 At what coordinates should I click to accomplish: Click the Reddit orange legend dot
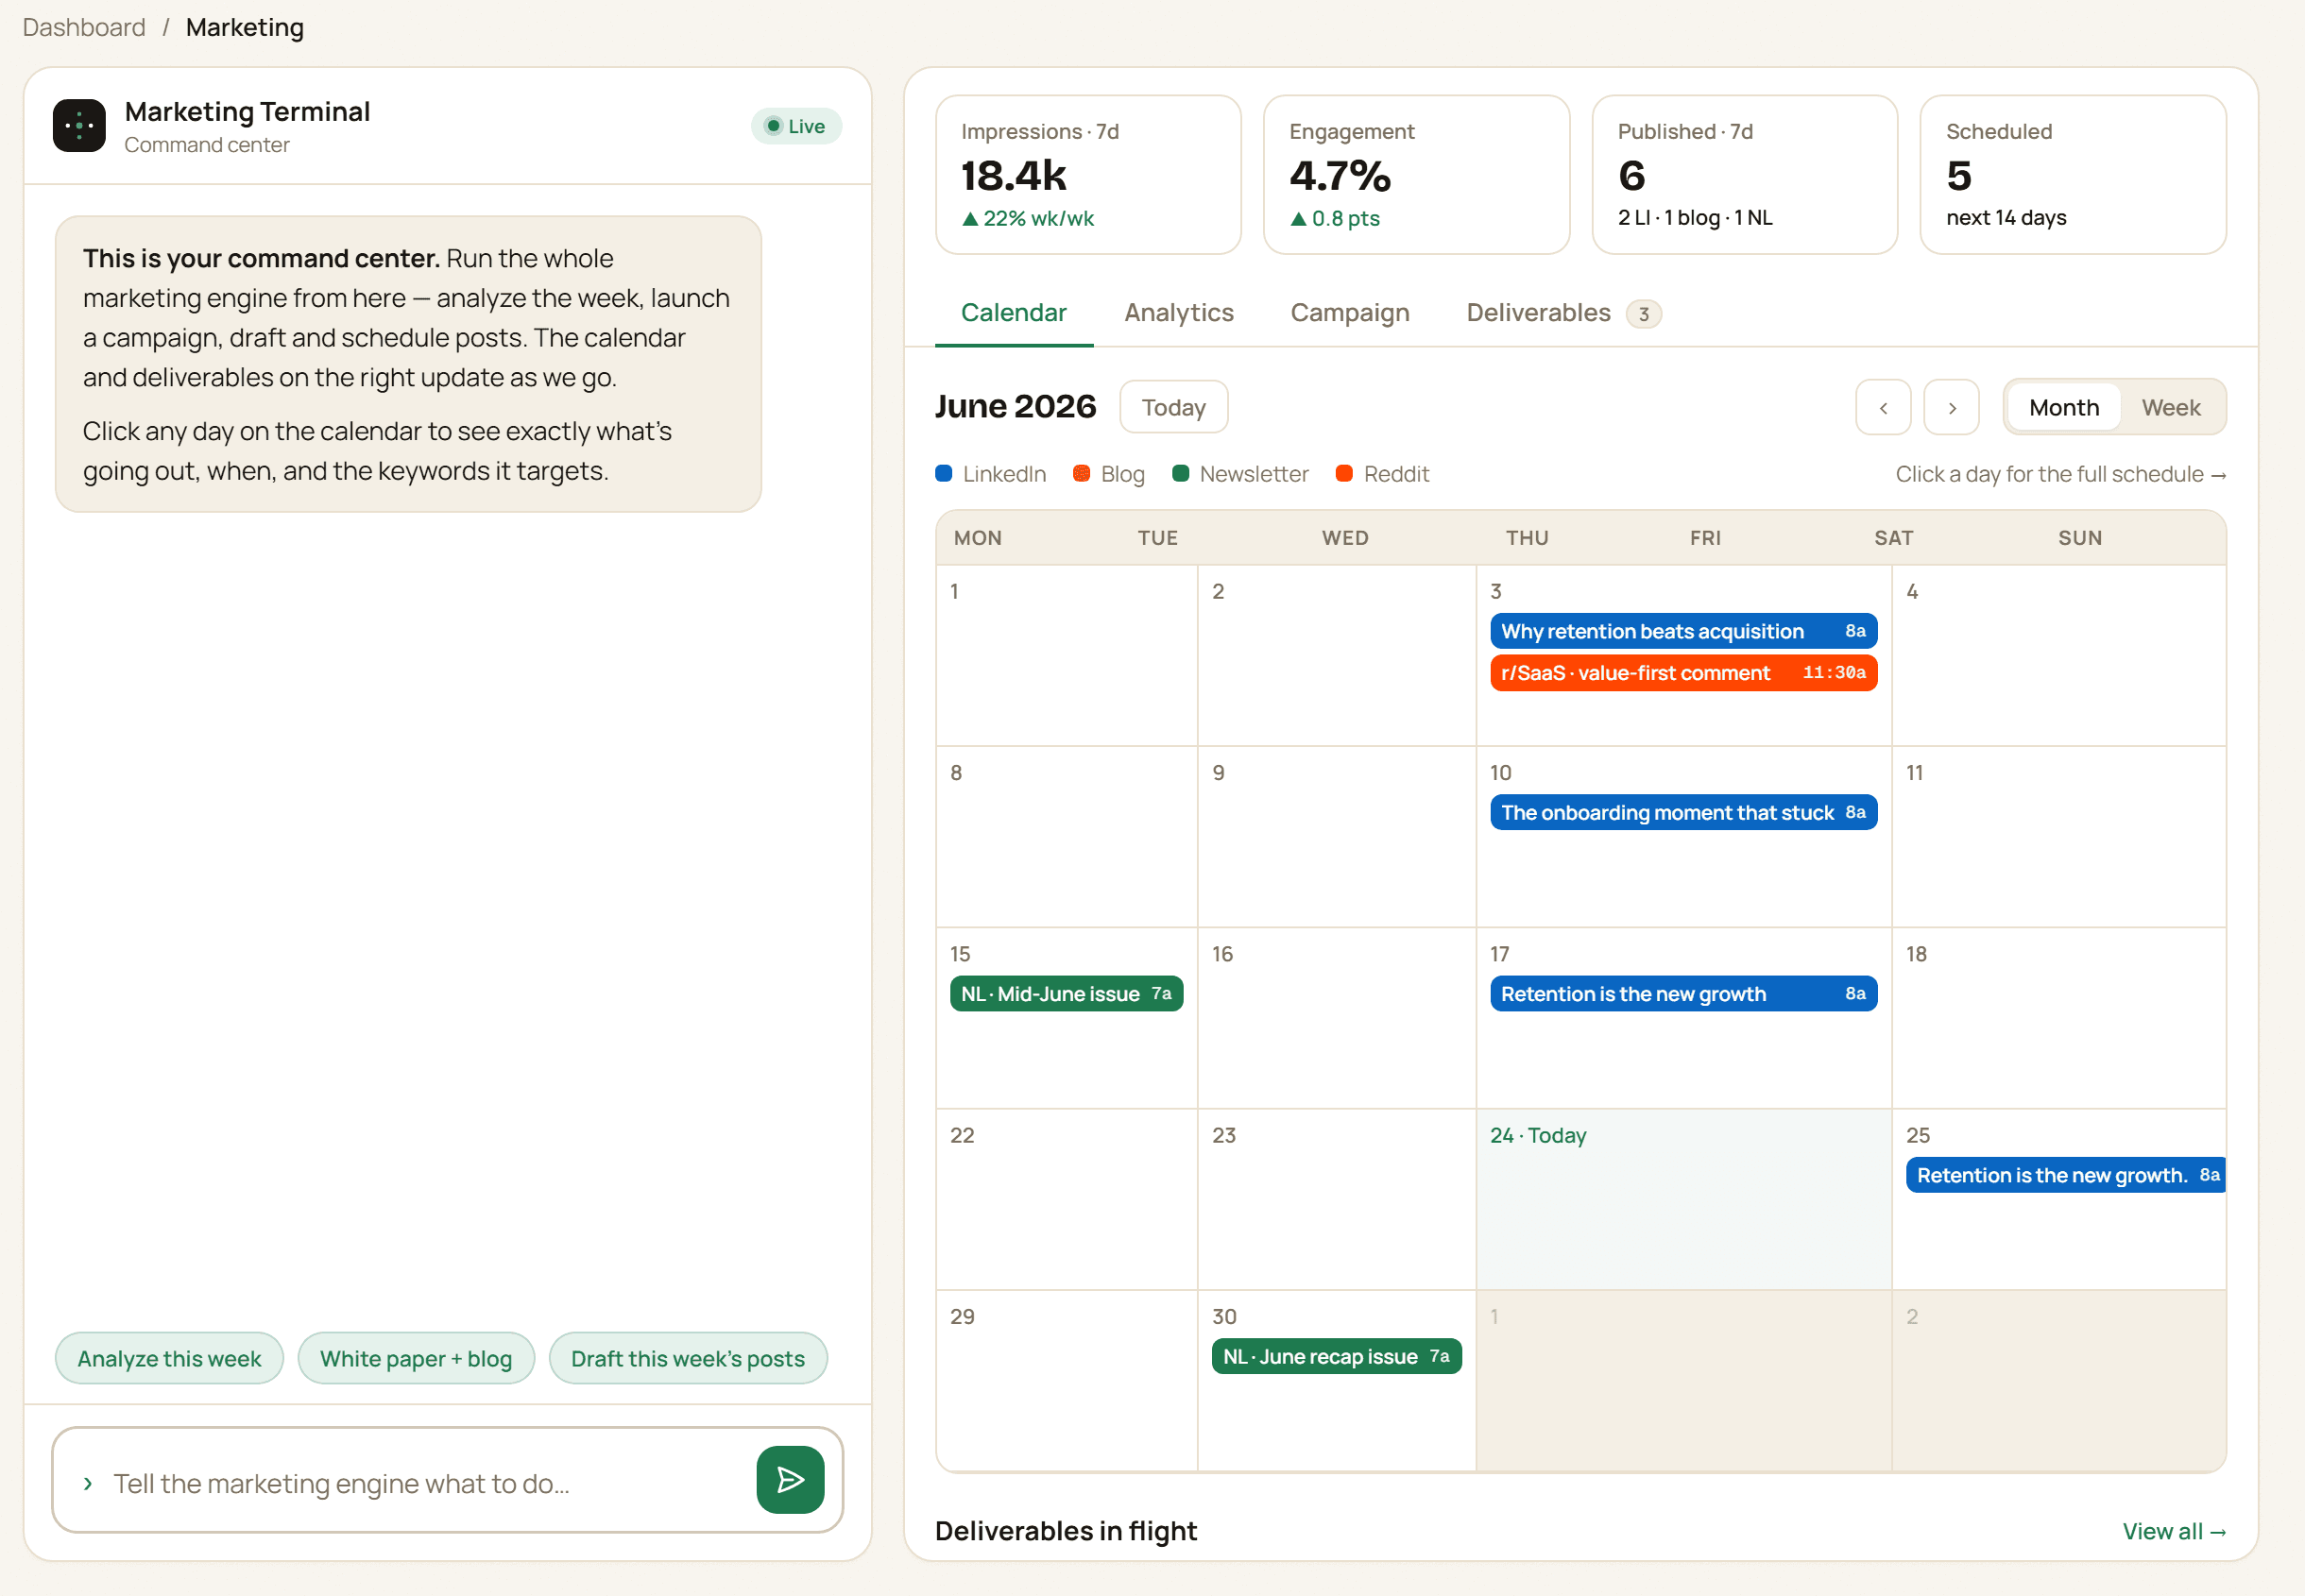click(x=1344, y=474)
